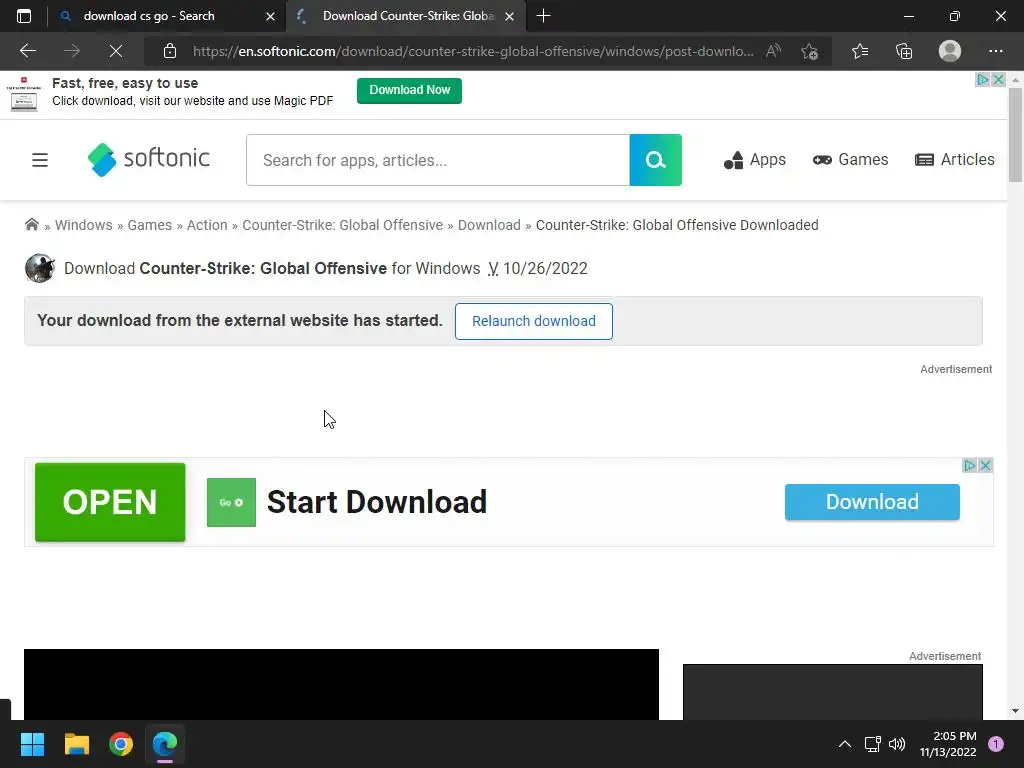Click the blue Download ad button
The width and height of the screenshot is (1024, 768).
tap(872, 502)
